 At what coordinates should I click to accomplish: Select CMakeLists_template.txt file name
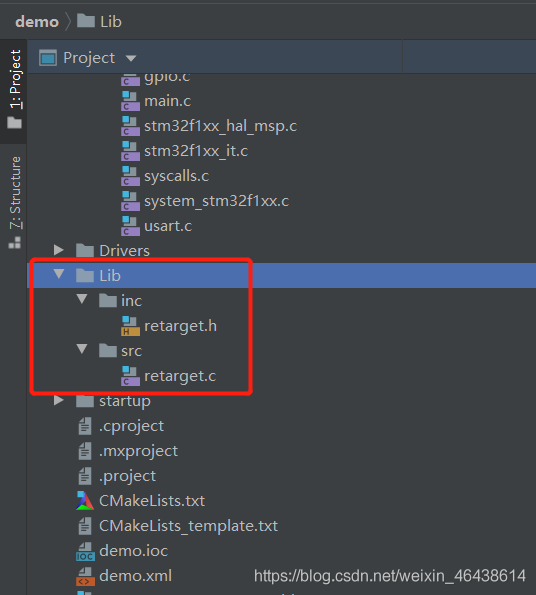[x=188, y=526]
